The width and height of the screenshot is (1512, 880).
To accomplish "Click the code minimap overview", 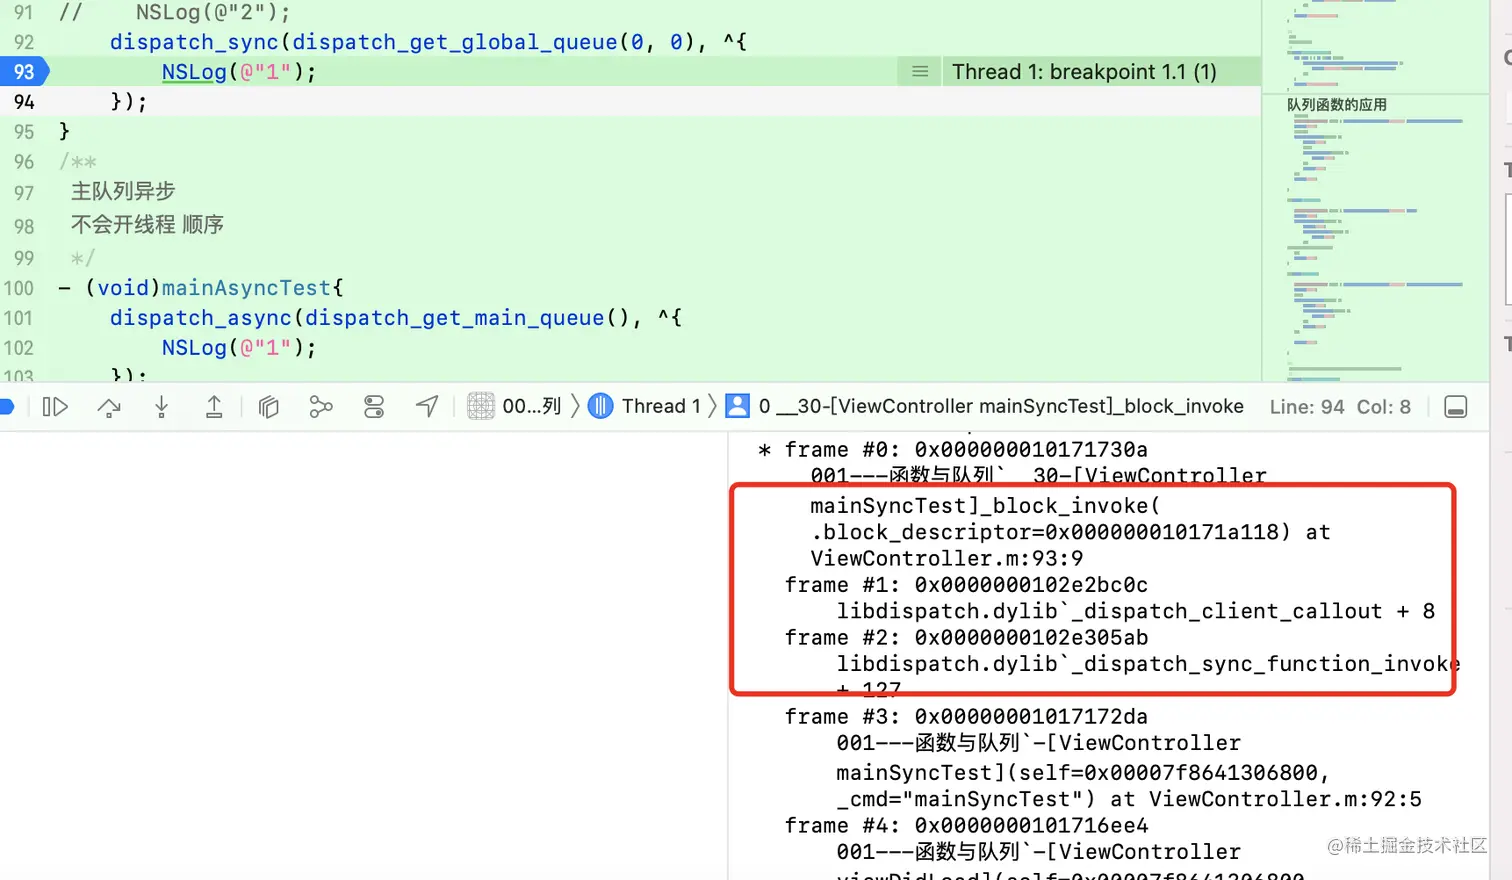I will click(x=1375, y=190).
